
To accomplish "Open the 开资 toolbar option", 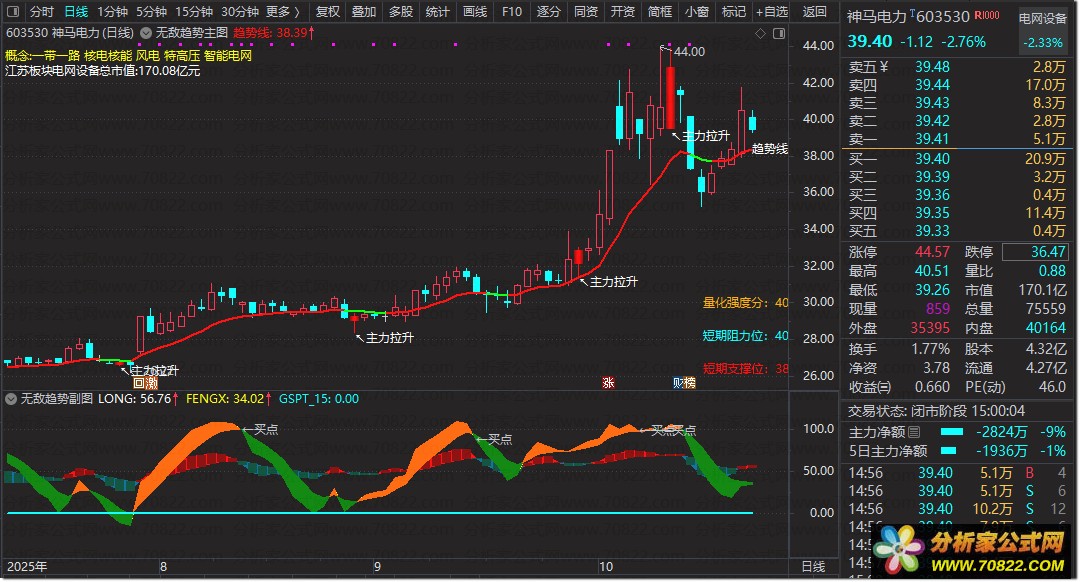I will 623,12.
